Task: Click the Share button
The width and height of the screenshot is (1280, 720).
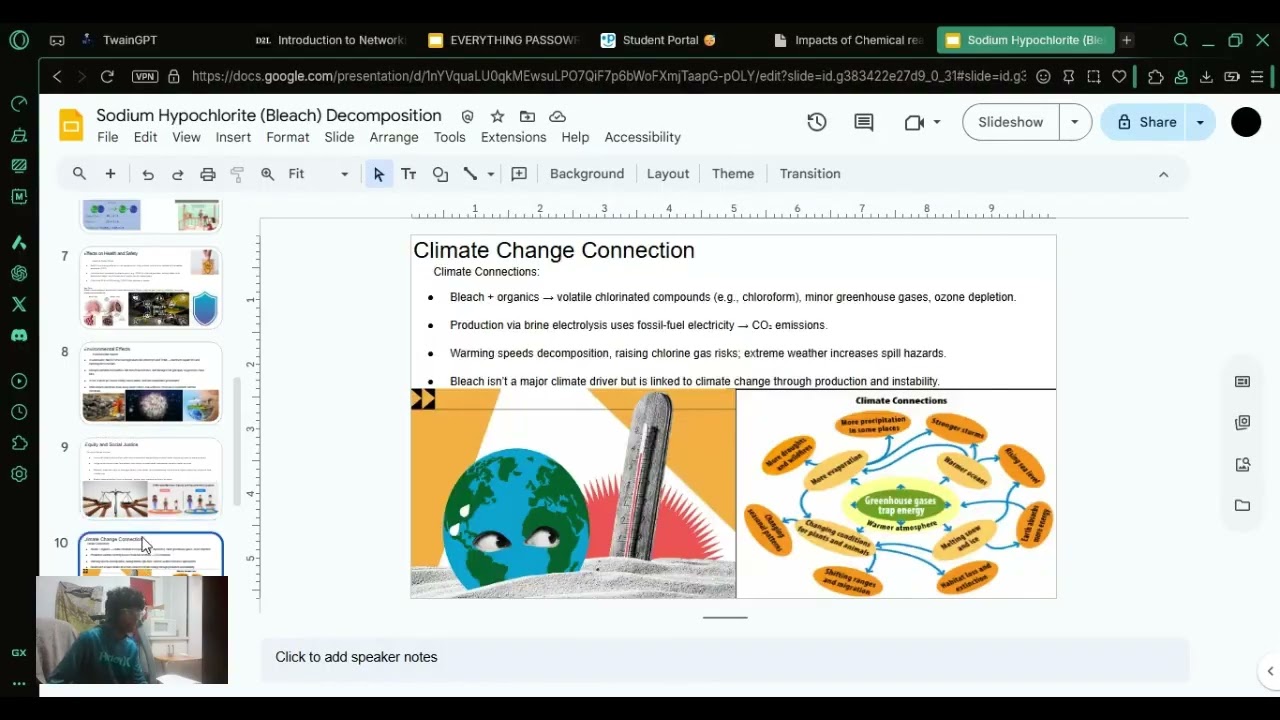Action: click(1145, 122)
